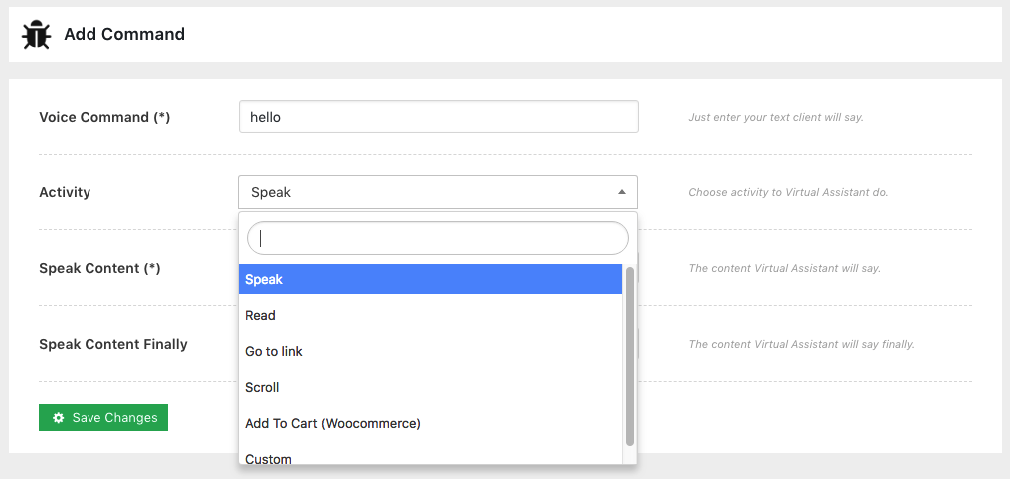The image size is (1010, 479).
Task: Click the gear icon in Save Changes
Action: 59,418
